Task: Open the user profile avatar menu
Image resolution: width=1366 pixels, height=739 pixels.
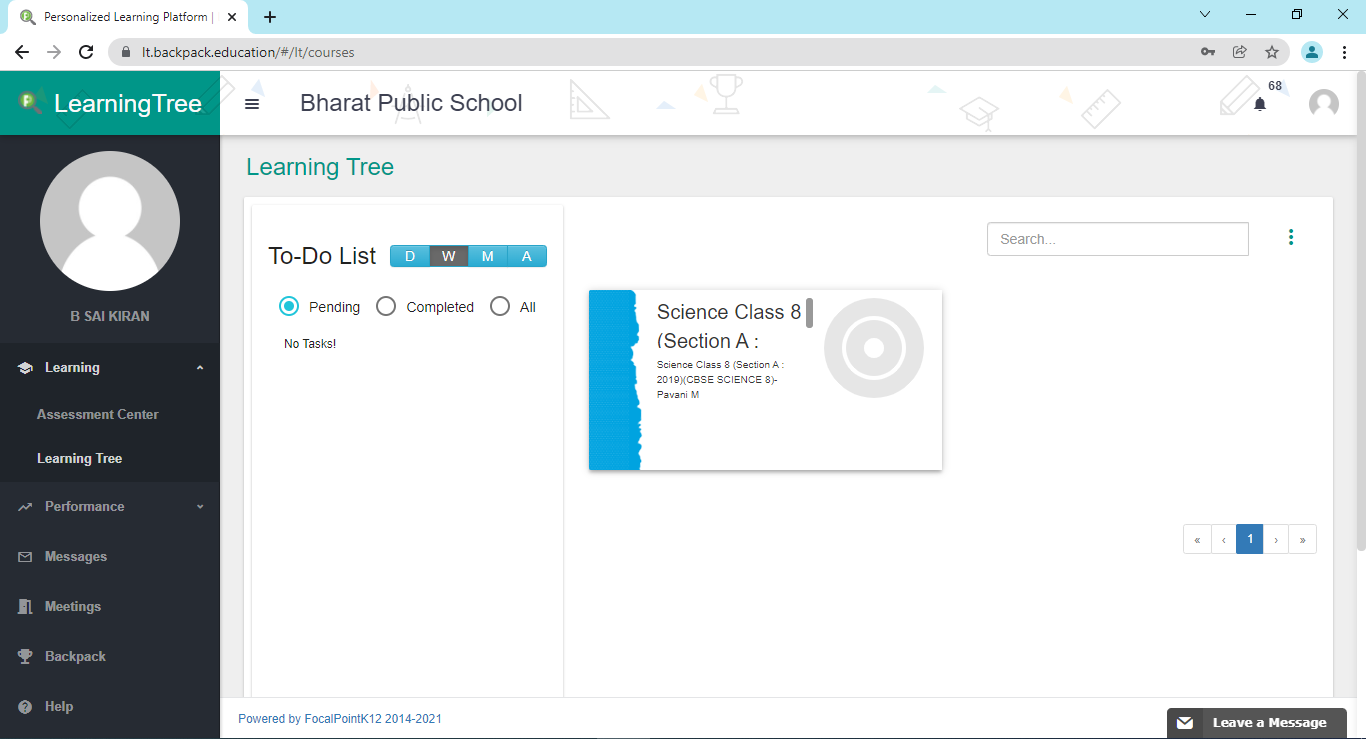Action: pos(1323,104)
